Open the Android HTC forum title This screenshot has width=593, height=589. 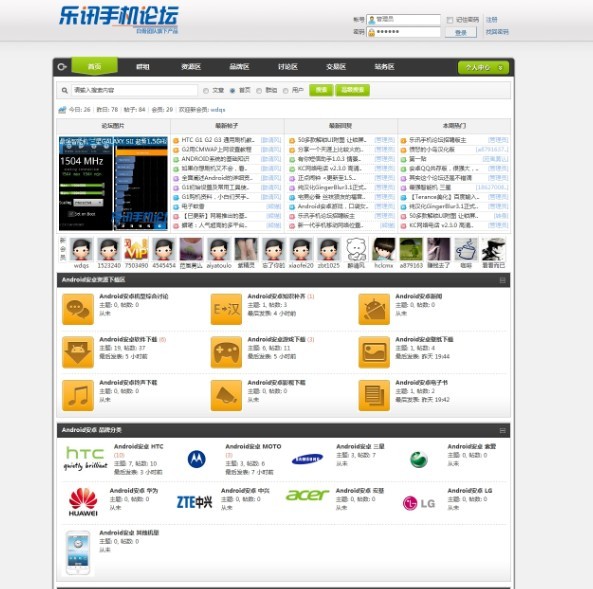(x=138, y=447)
